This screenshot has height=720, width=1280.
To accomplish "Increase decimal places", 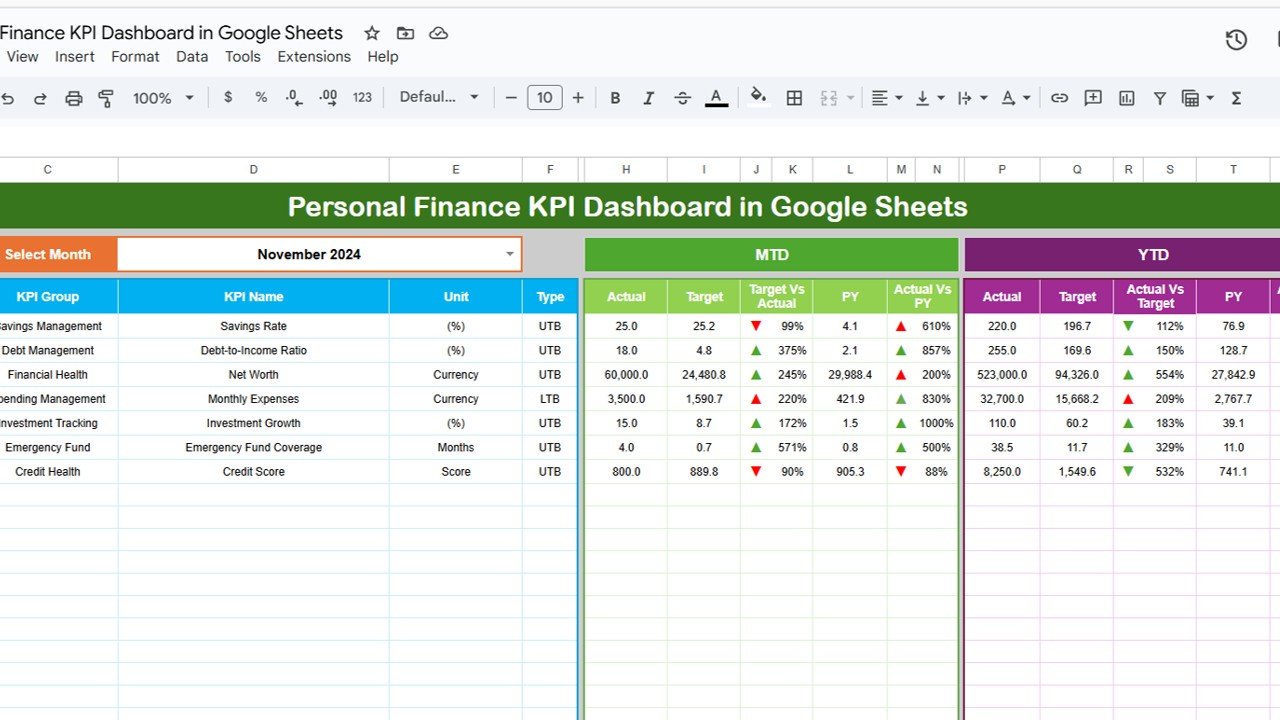I will (x=328, y=97).
